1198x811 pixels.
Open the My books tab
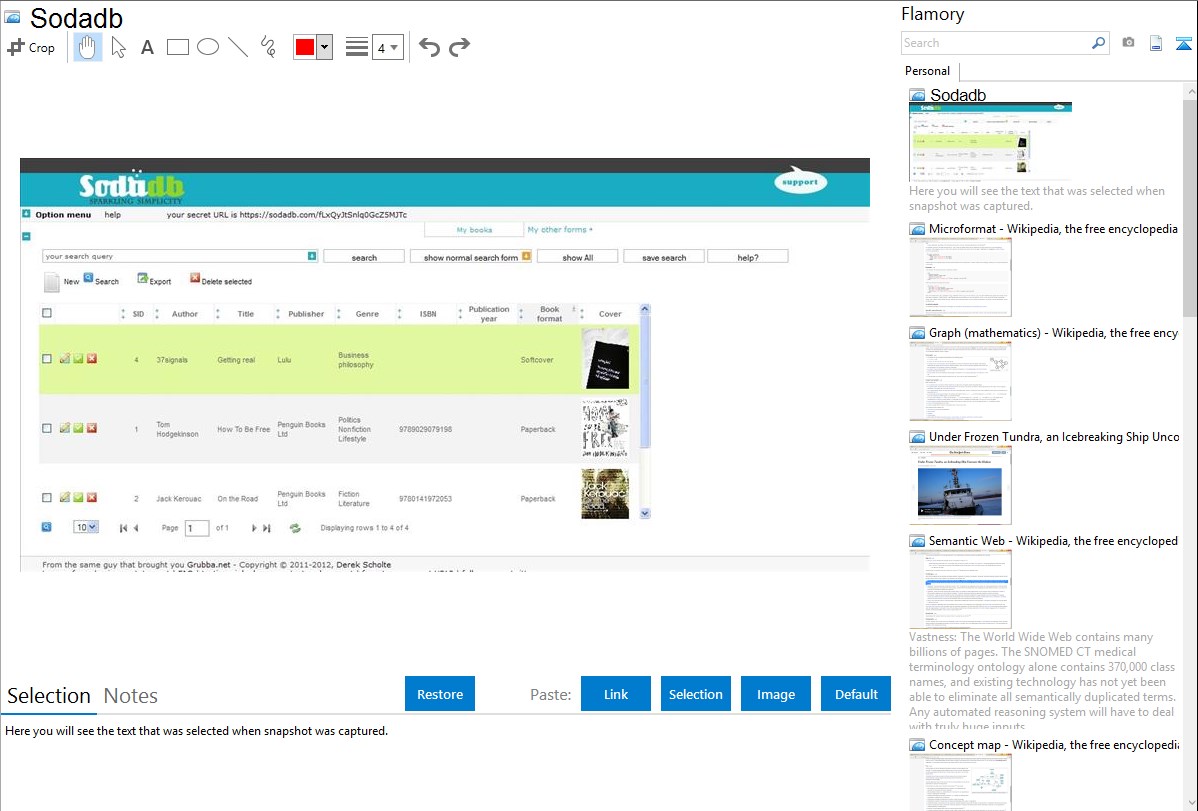(x=474, y=230)
